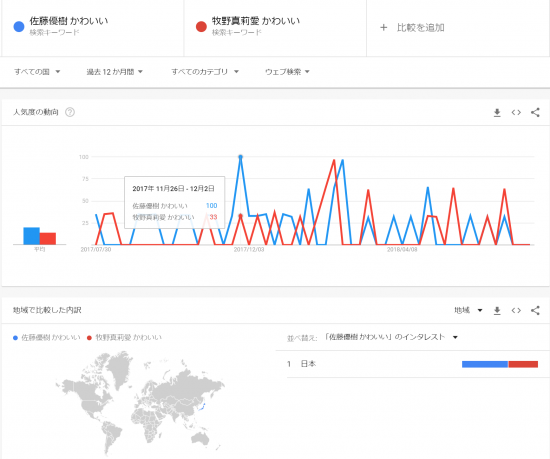The image size is (550, 459).
Task: Download the regional breakdown data
Action: point(497,311)
